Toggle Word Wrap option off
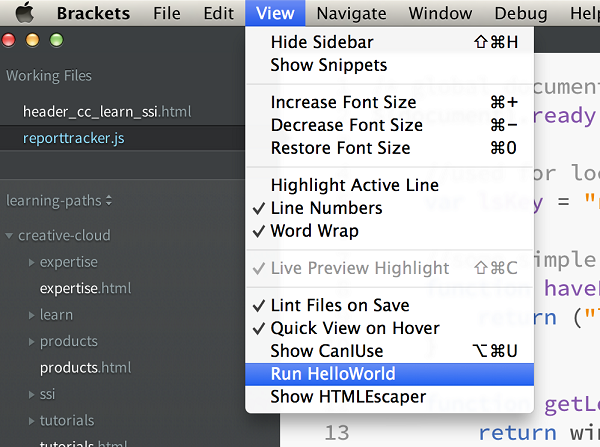This screenshot has height=447, width=600. pyautogui.click(x=390, y=231)
